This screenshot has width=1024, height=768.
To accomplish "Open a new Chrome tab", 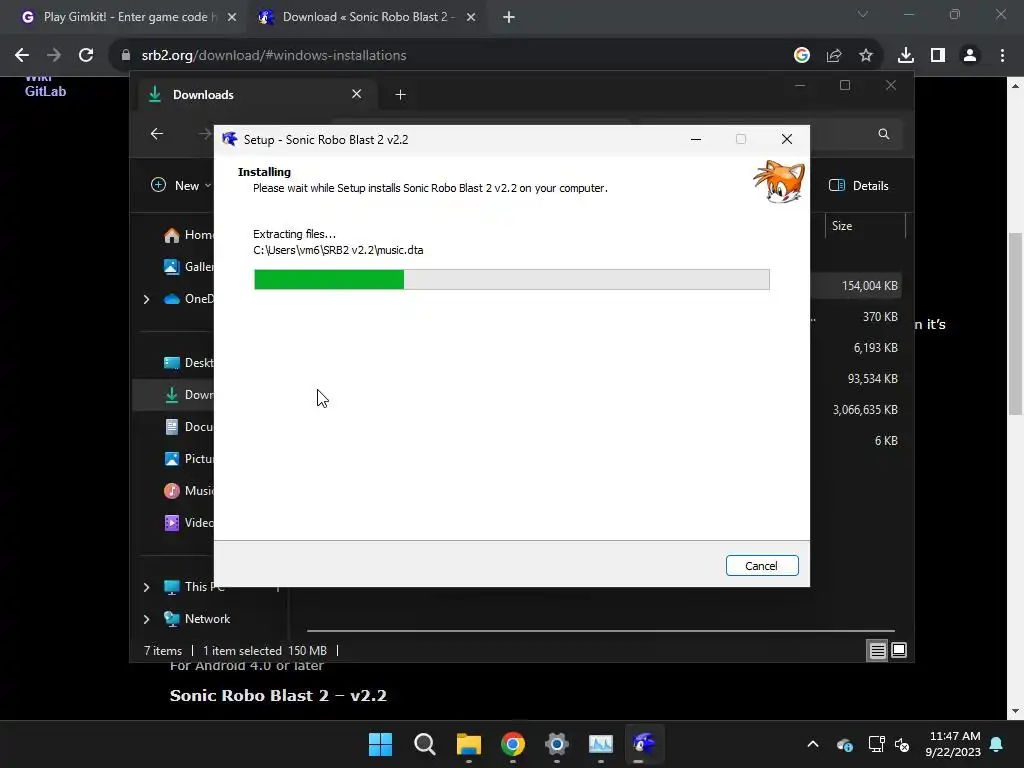I will pos(509,17).
